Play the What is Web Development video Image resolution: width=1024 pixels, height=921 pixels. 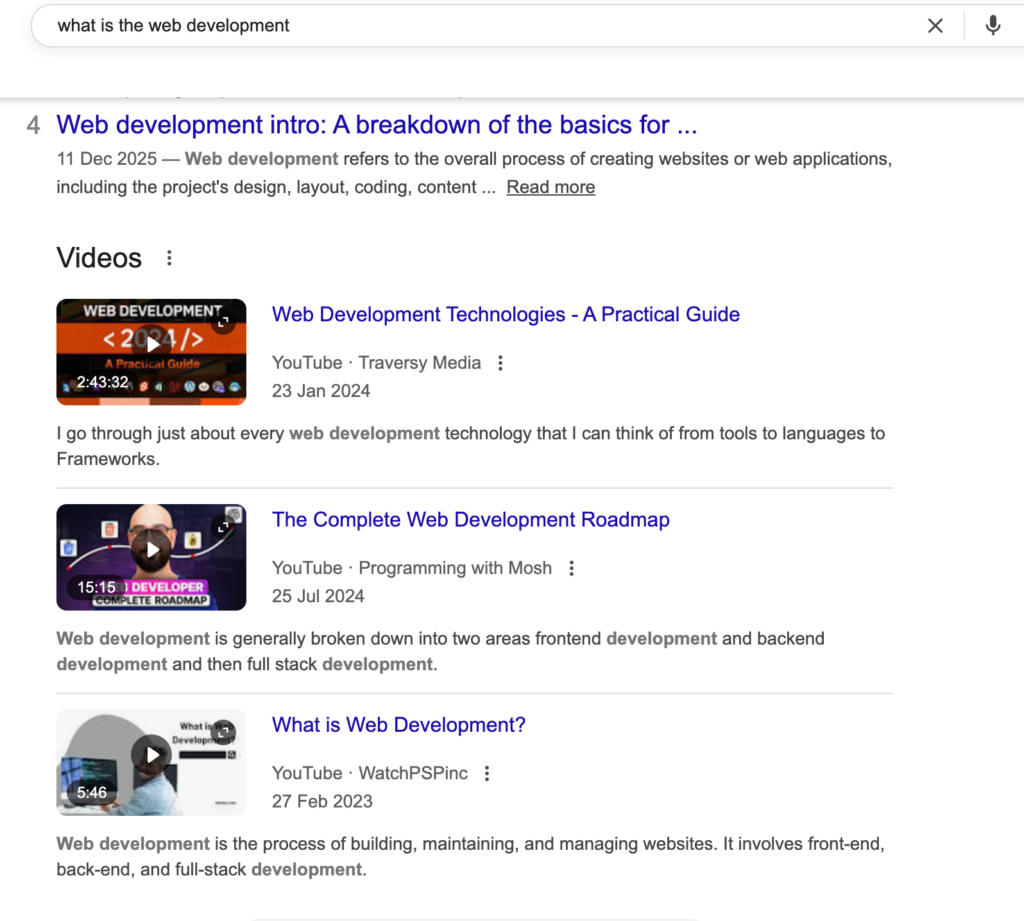(x=151, y=754)
